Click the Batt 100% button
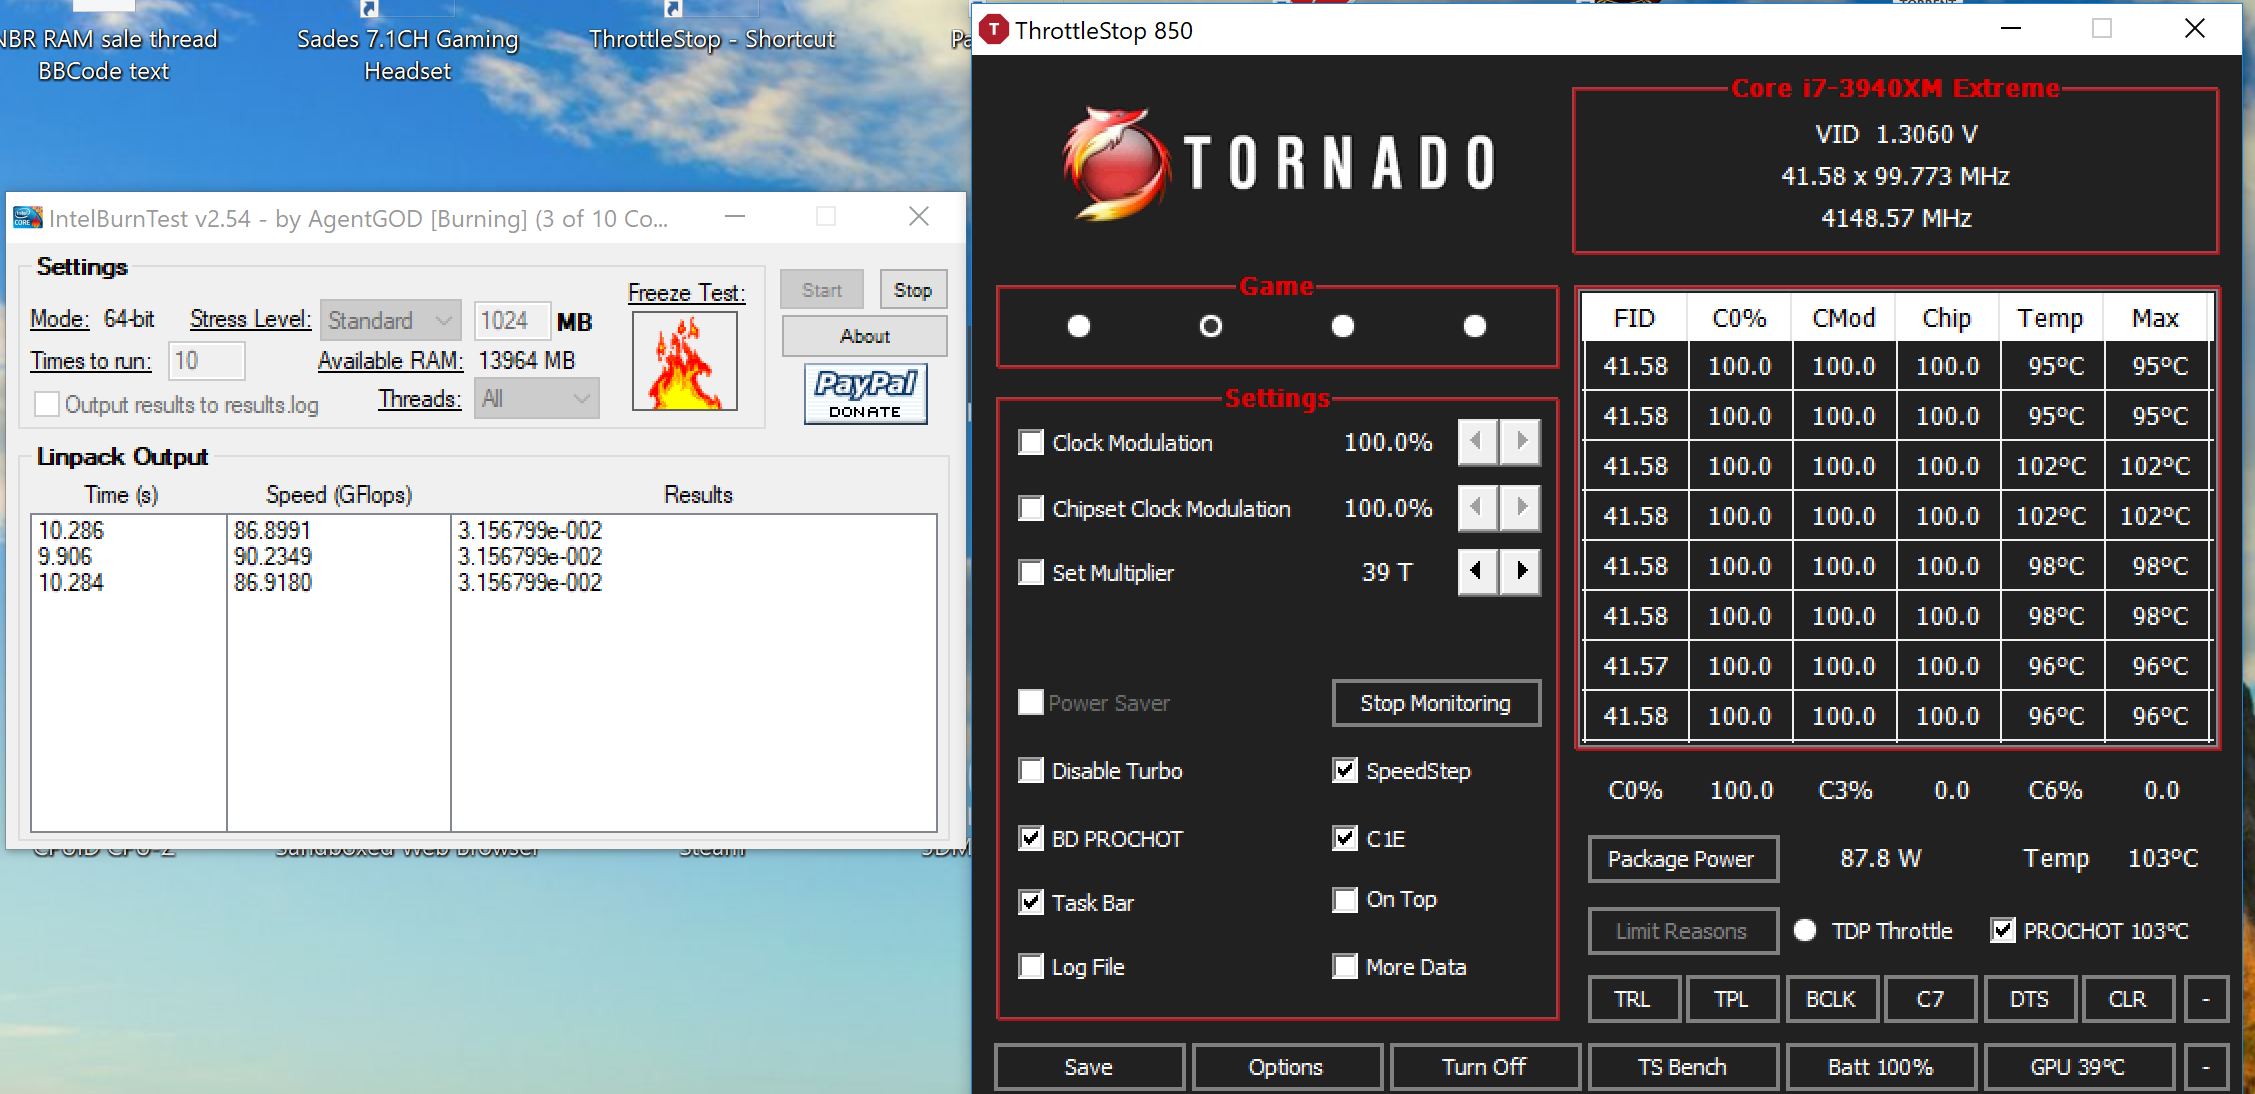This screenshot has height=1094, width=2255. click(1881, 1067)
